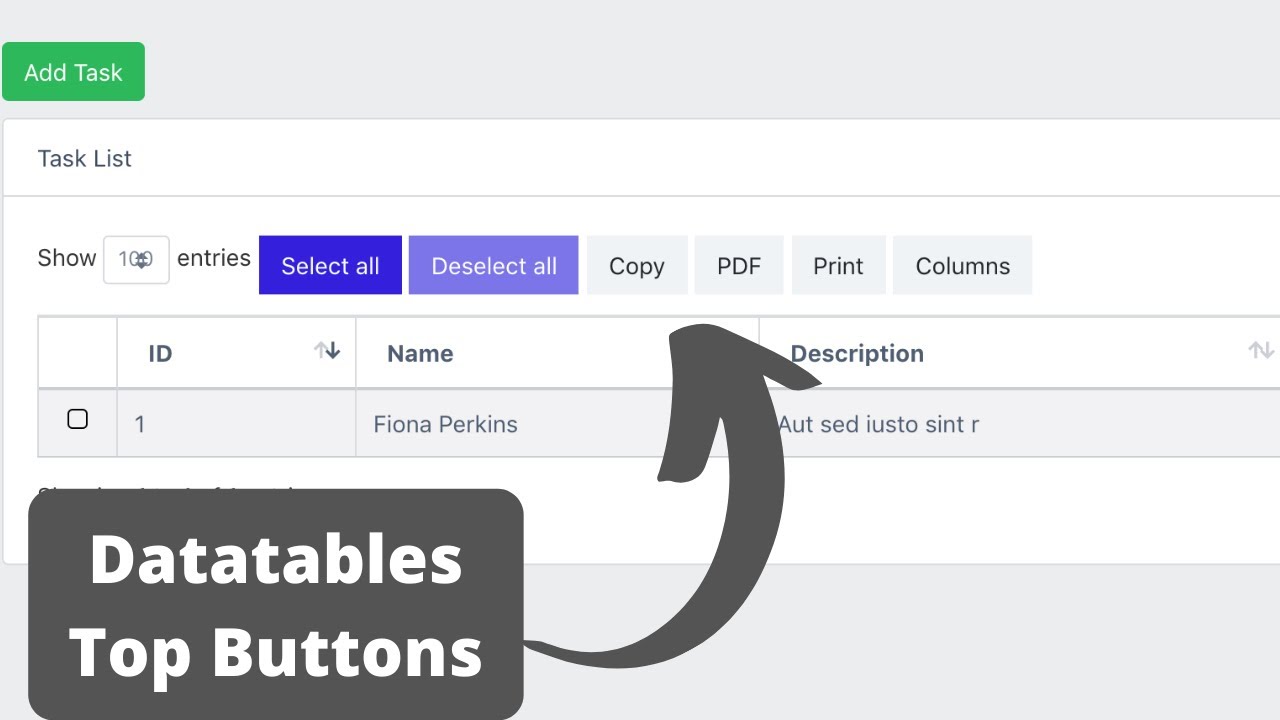
Task: Click the Task List card header
Action: [641, 158]
